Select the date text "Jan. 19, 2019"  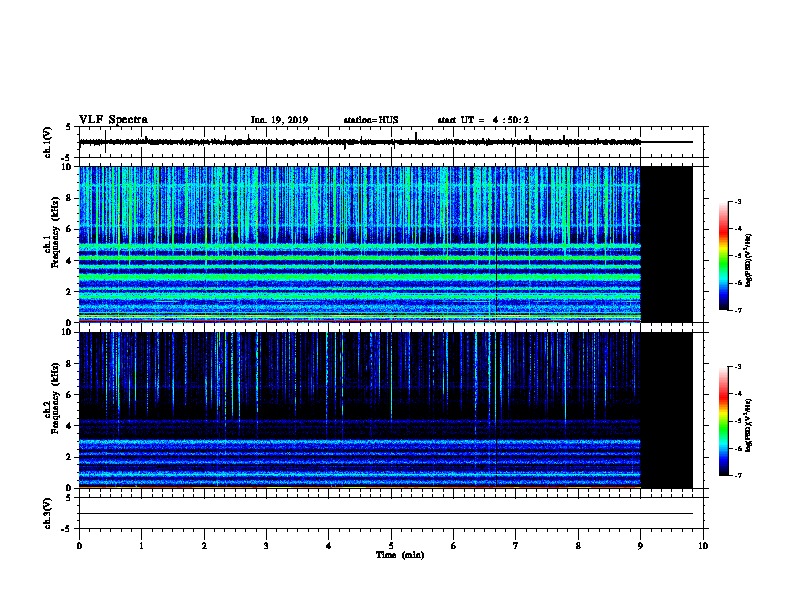279,120
